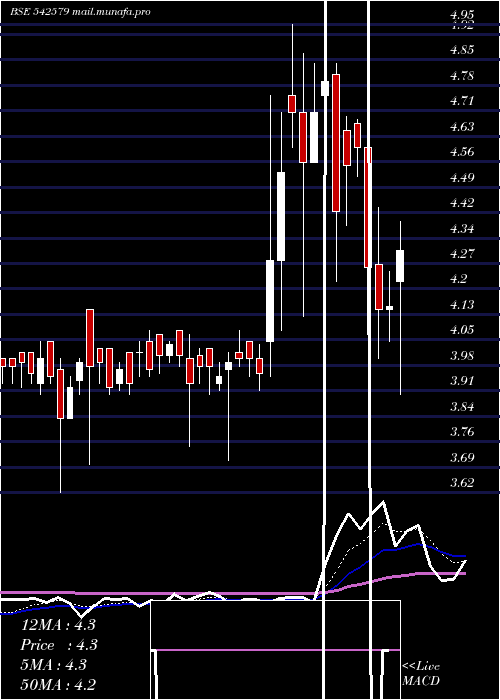Click the 3.69 price axis label
Viewport: 500px width, 700px height.
pyautogui.click(x=462, y=458)
